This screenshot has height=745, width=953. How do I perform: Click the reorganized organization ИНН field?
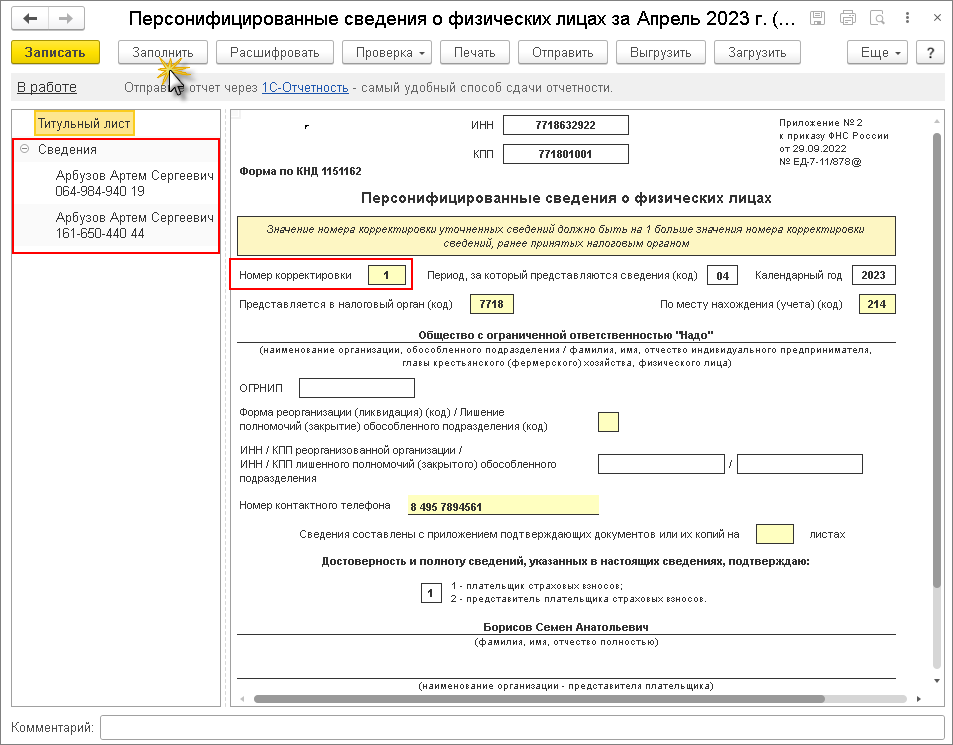coord(661,464)
